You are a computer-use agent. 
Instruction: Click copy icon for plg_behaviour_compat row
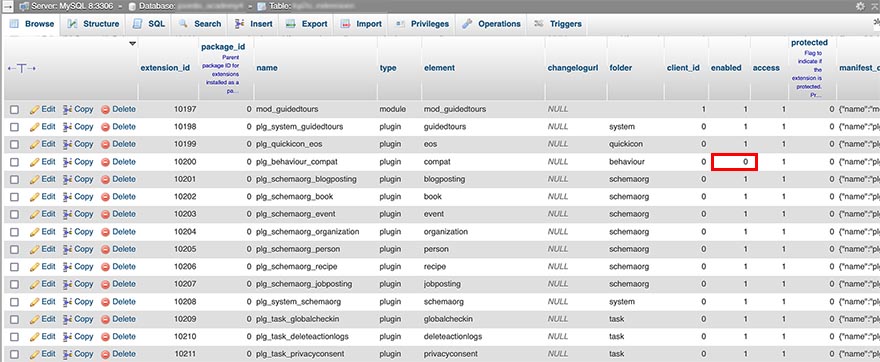click(67, 162)
